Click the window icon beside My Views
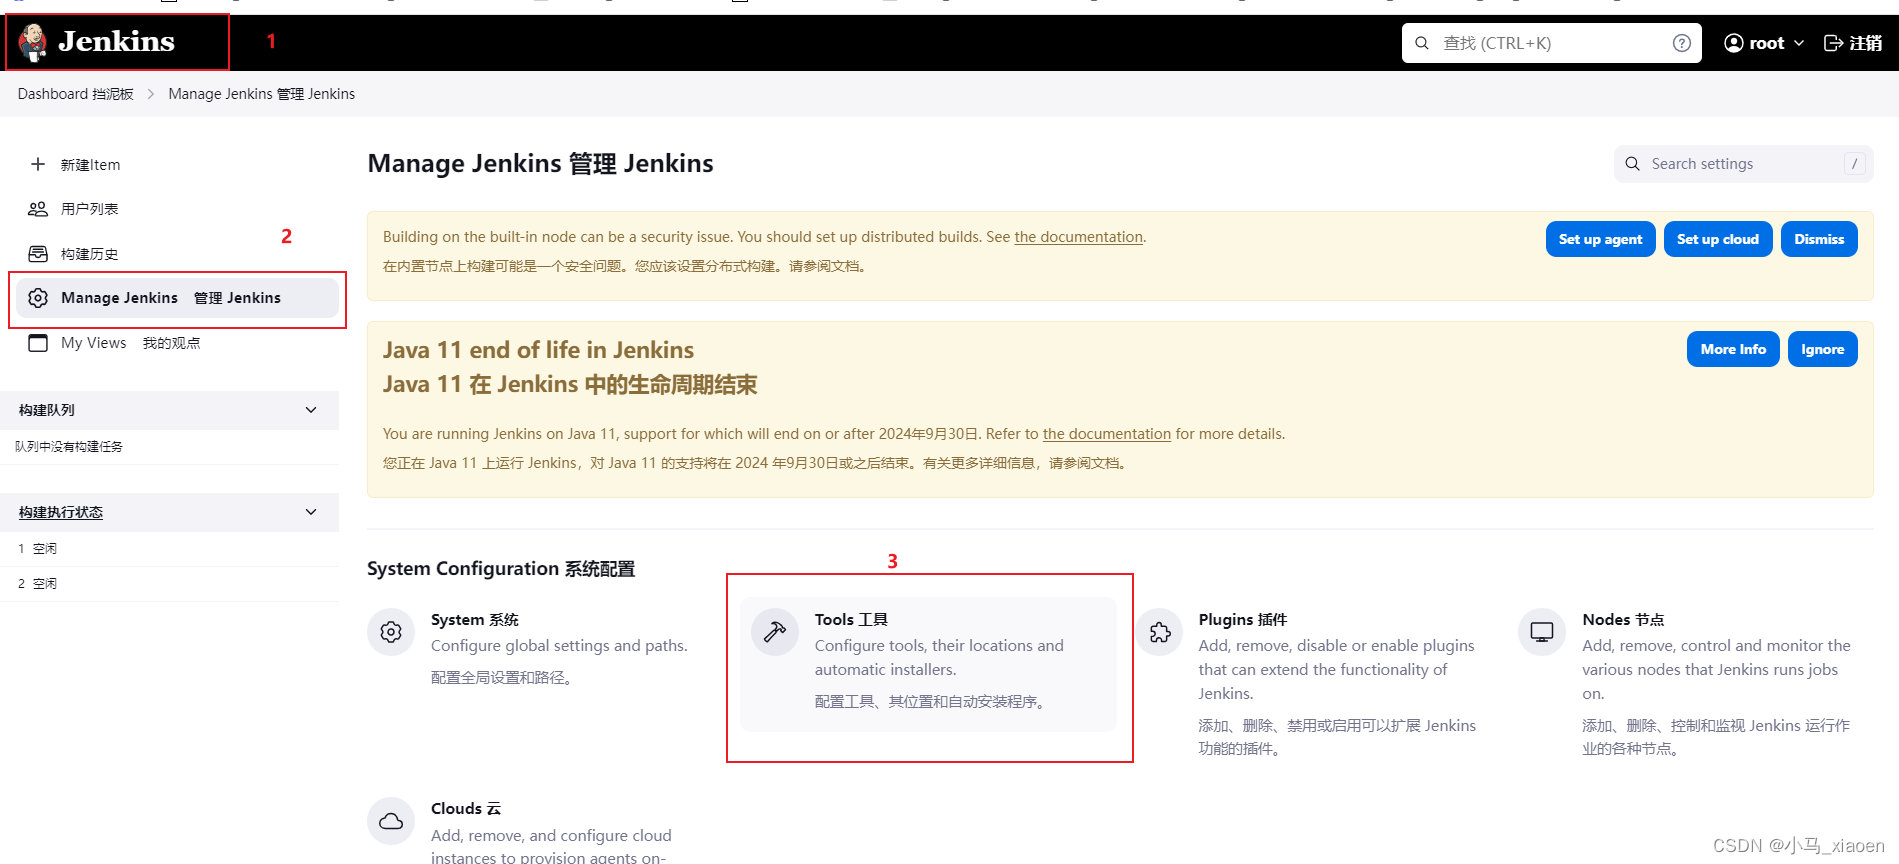This screenshot has width=1899, height=864. pos(38,343)
